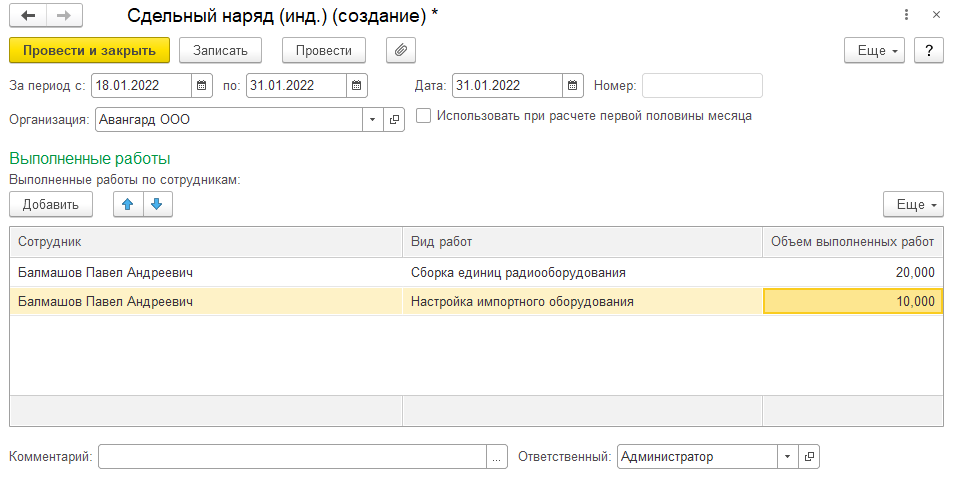Move selected row up with arrow

coord(127,204)
